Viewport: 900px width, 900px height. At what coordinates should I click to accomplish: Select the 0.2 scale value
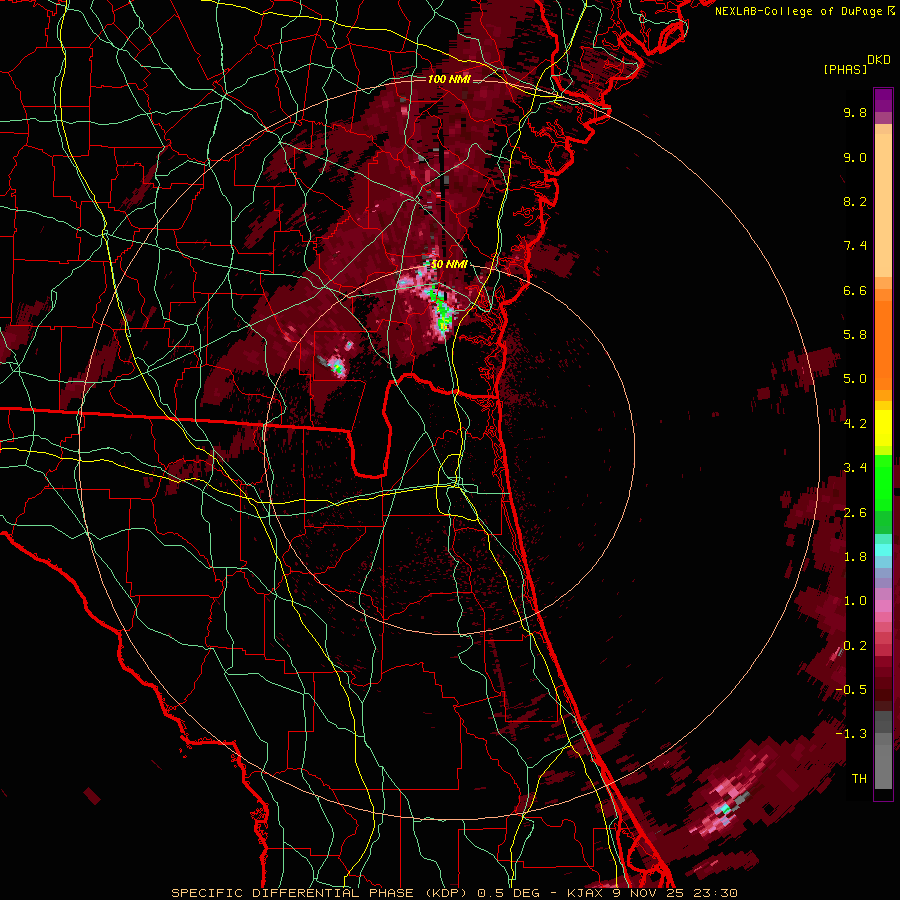(x=855, y=646)
